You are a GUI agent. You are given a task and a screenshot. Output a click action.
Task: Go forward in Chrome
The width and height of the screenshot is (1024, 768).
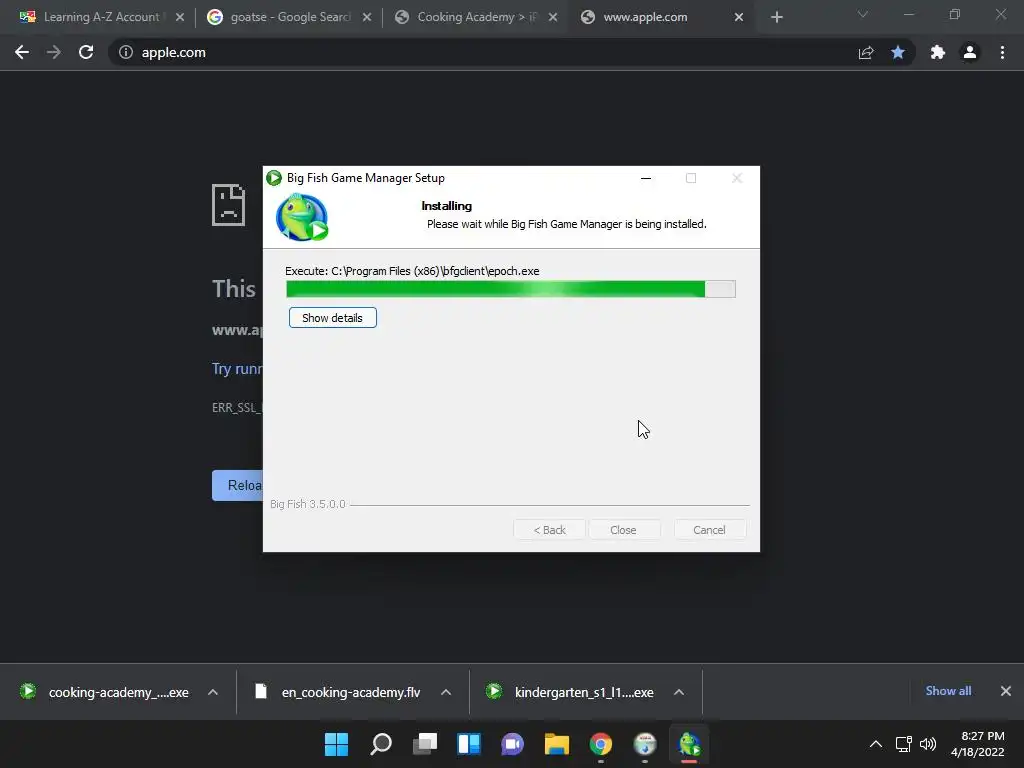click(x=54, y=52)
